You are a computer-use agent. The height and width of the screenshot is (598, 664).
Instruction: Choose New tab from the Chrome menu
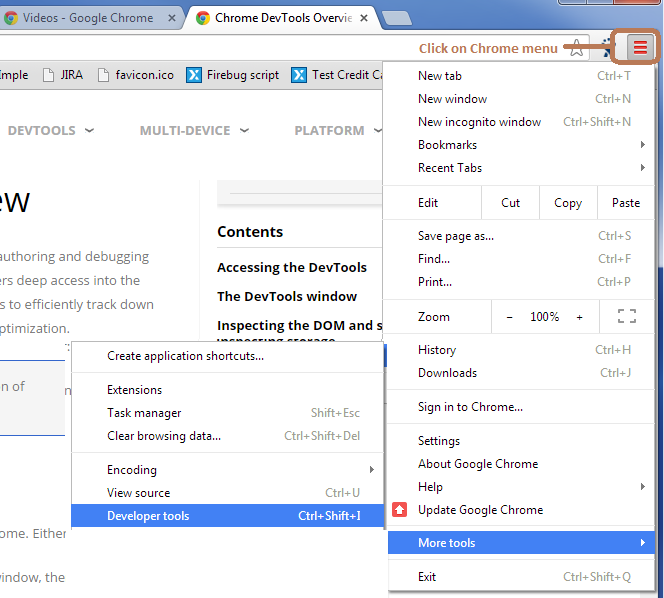point(521,76)
